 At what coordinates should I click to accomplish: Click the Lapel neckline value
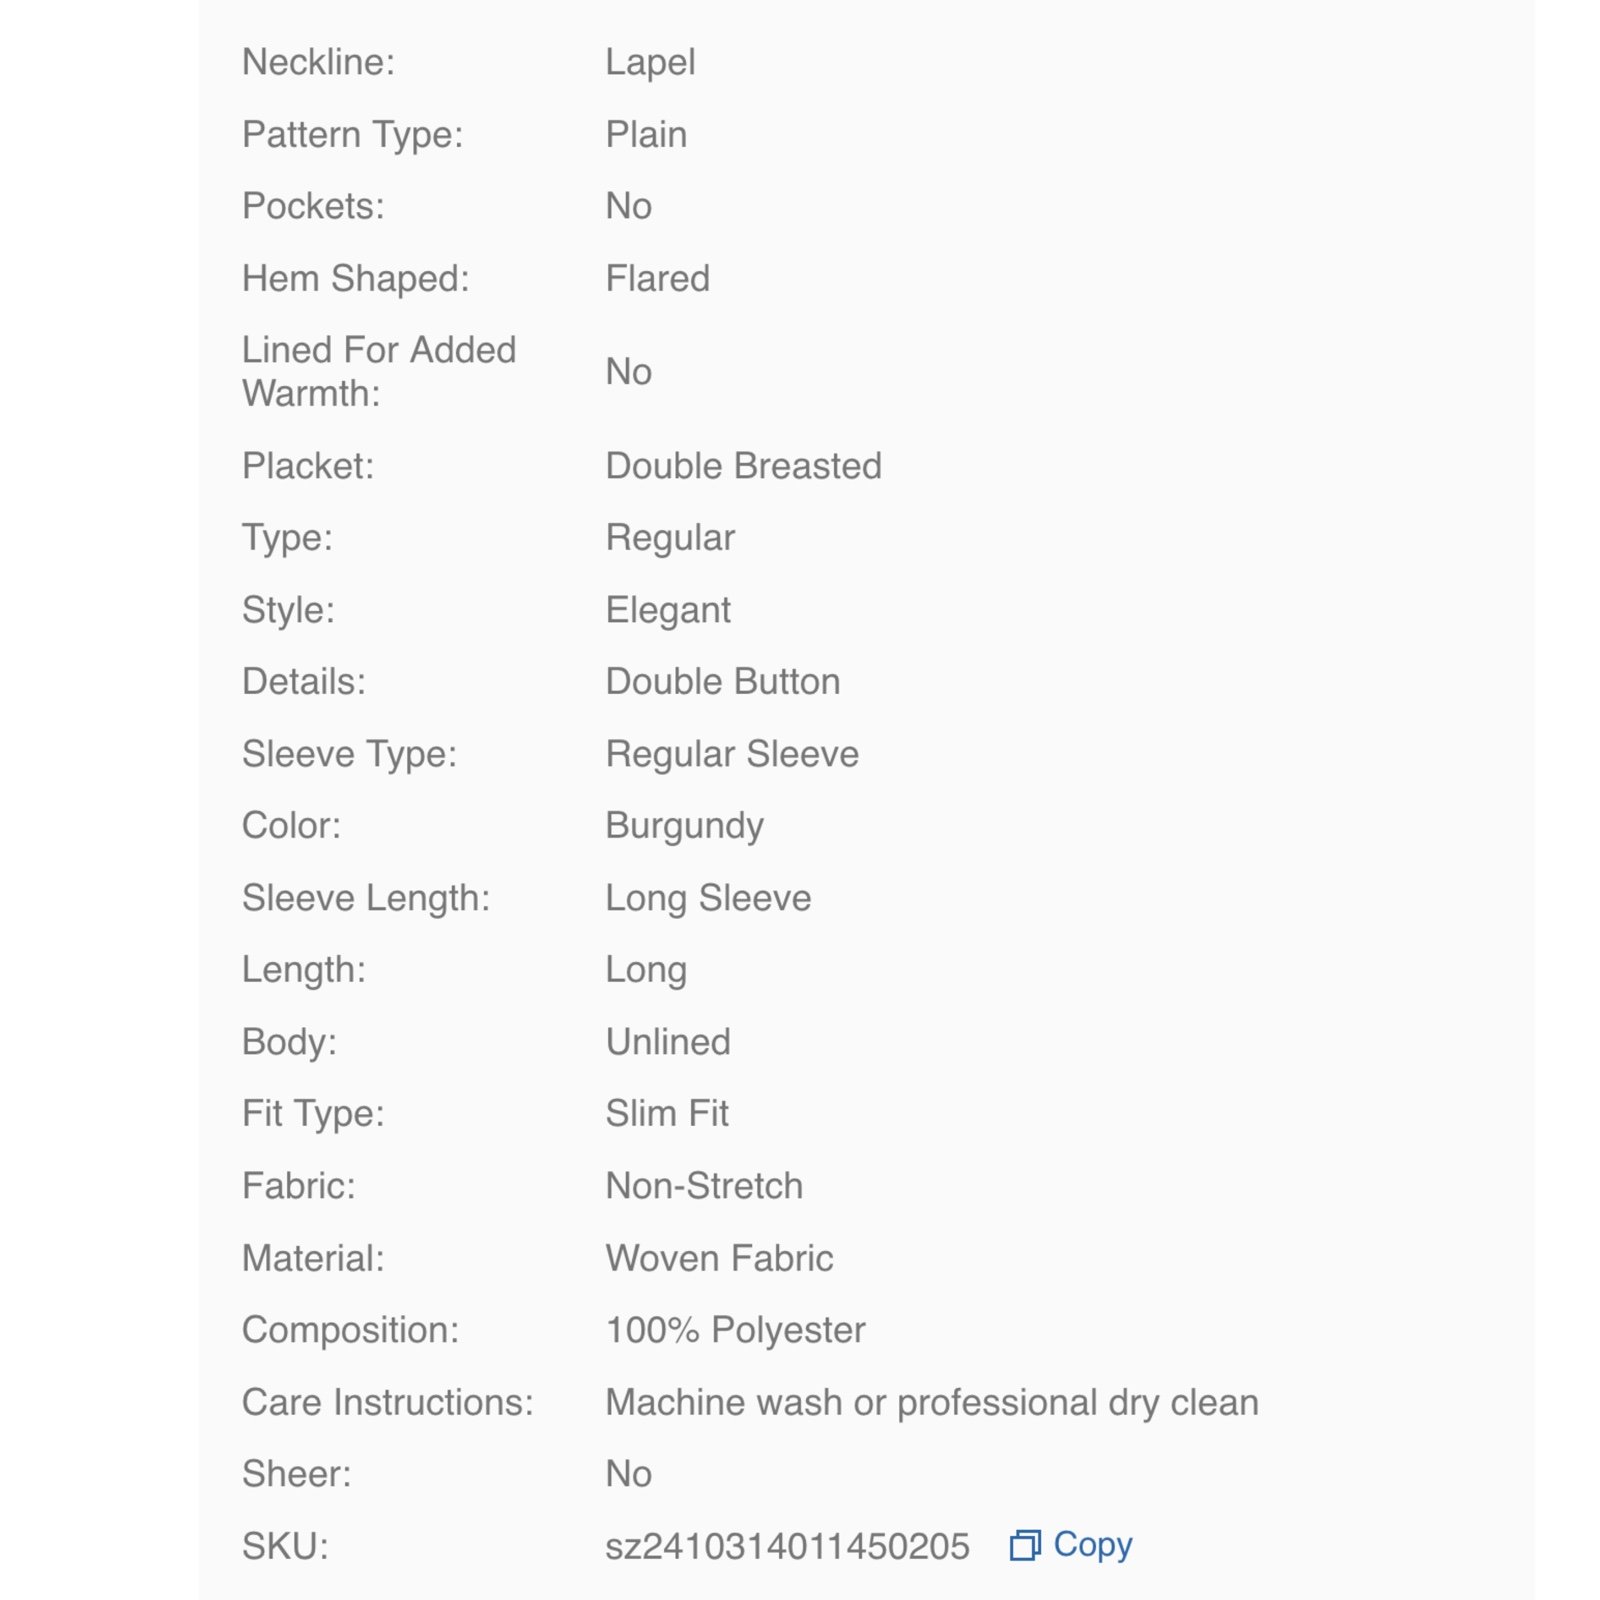[650, 63]
